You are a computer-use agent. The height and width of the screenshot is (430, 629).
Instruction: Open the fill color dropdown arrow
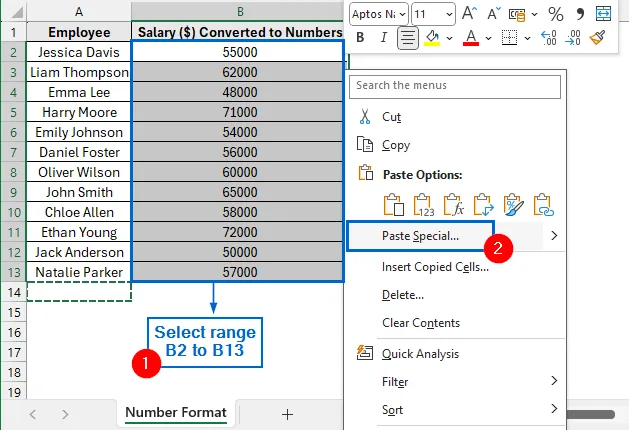[449, 38]
